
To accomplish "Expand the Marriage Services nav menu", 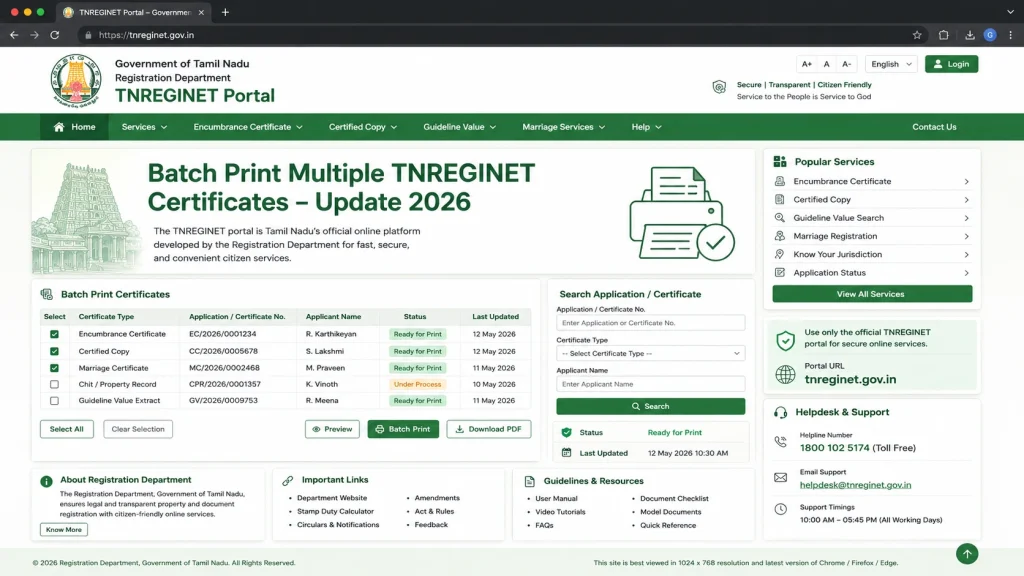I will 563,127.
